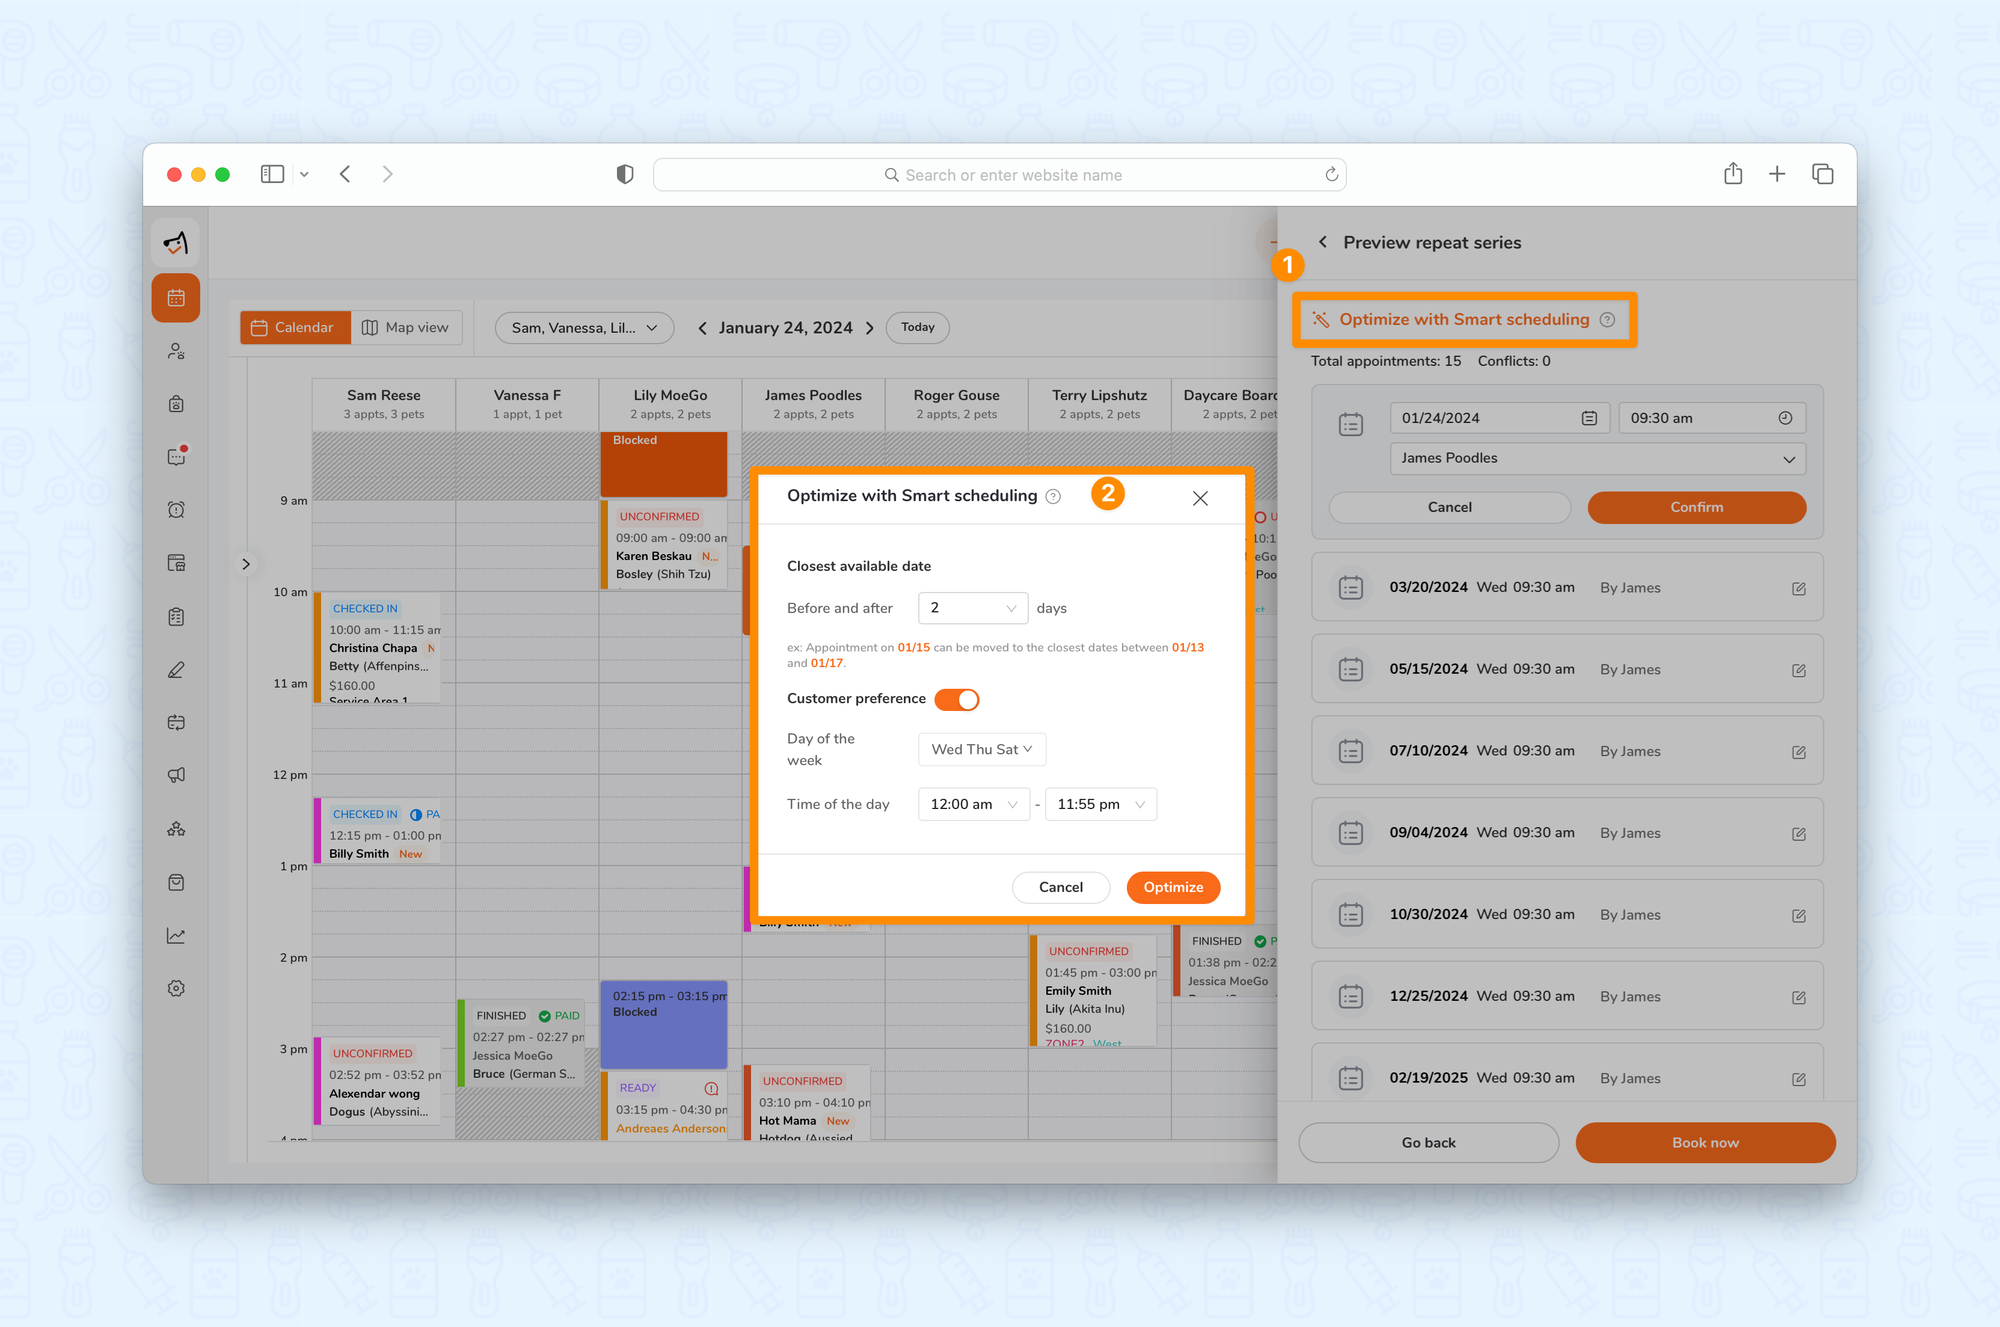Image resolution: width=2000 pixels, height=1327 pixels.
Task: Close the Smart scheduling dialog
Action: (x=1200, y=498)
